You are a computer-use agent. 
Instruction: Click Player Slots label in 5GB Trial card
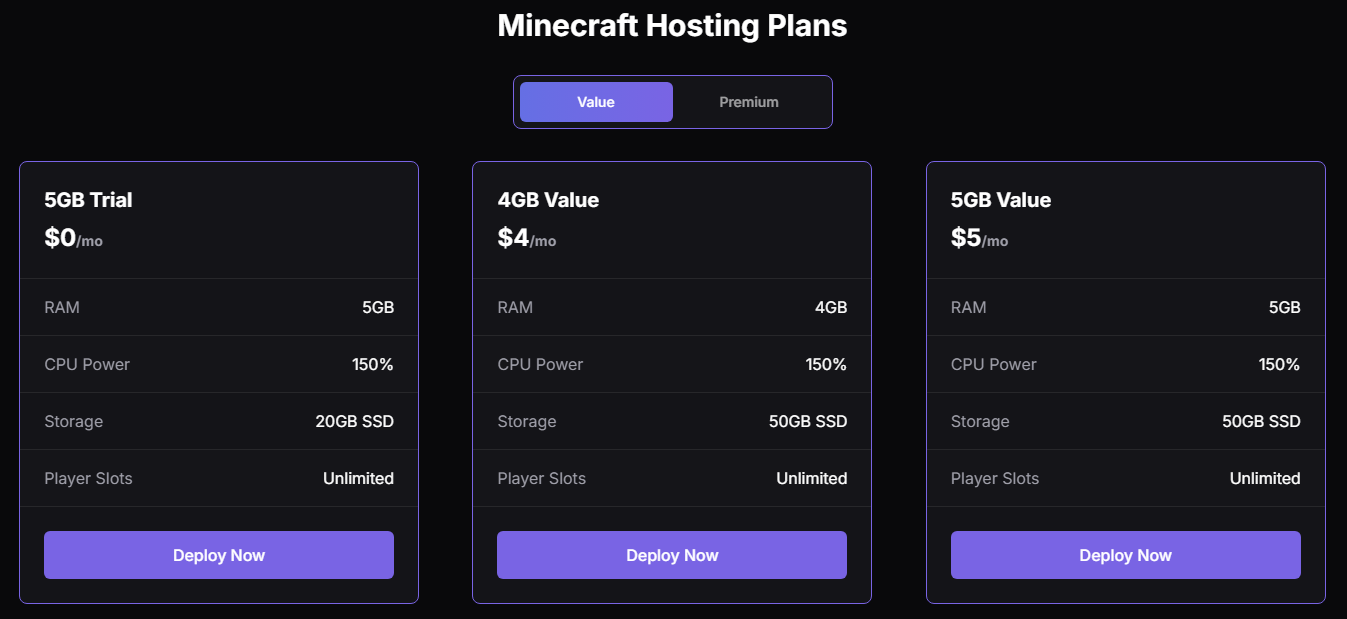coord(88,478)
